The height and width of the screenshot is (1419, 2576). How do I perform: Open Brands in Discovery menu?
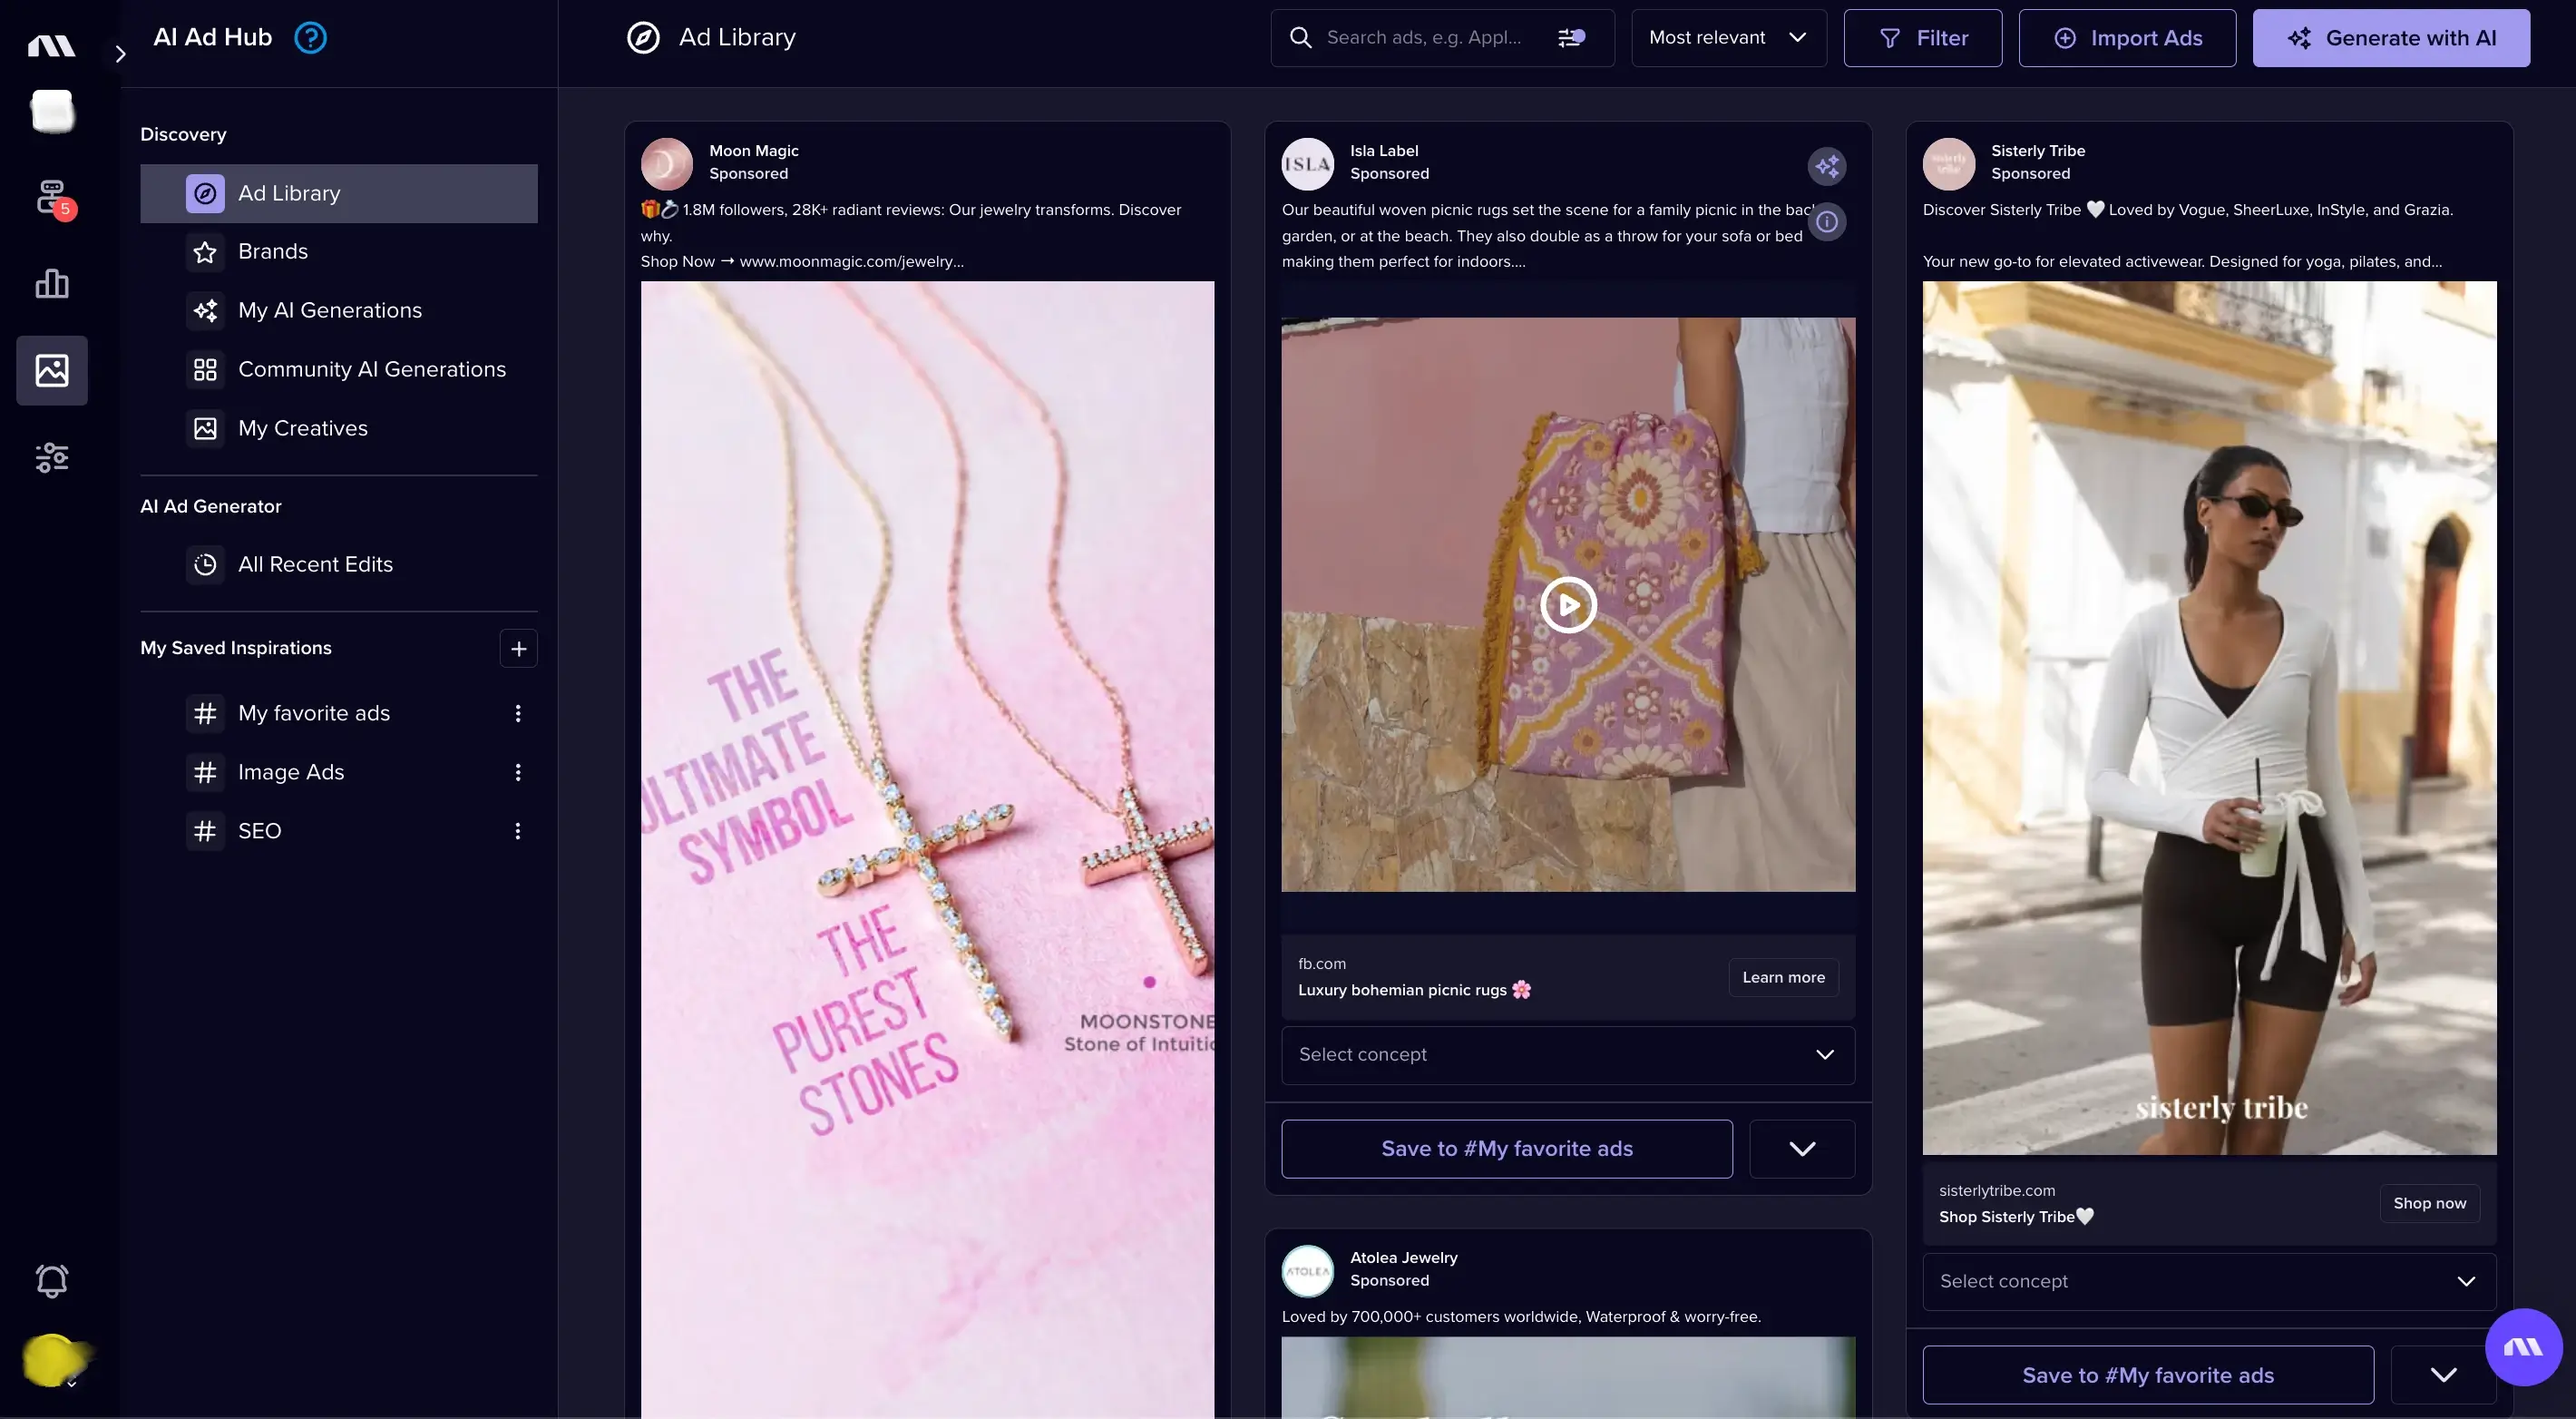pos(272,252)
